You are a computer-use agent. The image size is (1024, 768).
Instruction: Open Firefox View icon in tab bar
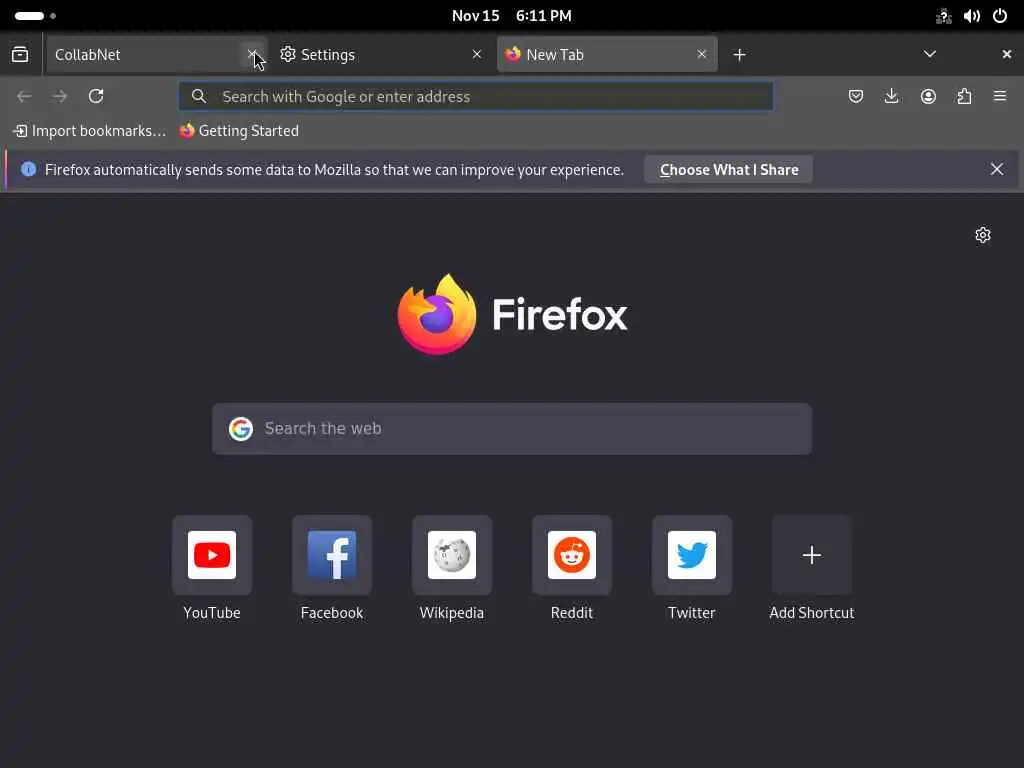20,55
